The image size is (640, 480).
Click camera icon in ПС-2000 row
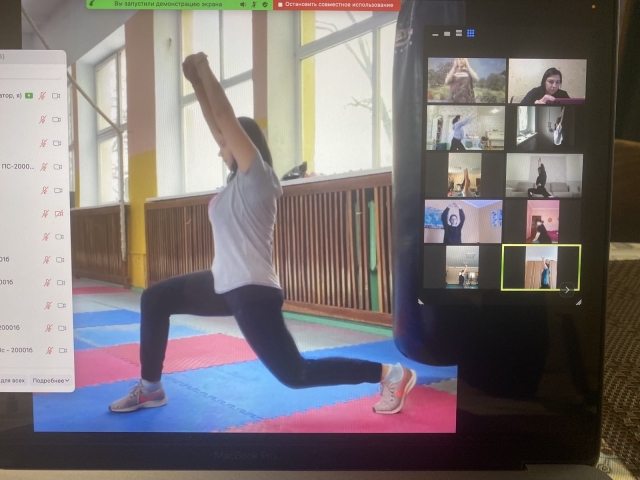(x=58, y=167)
